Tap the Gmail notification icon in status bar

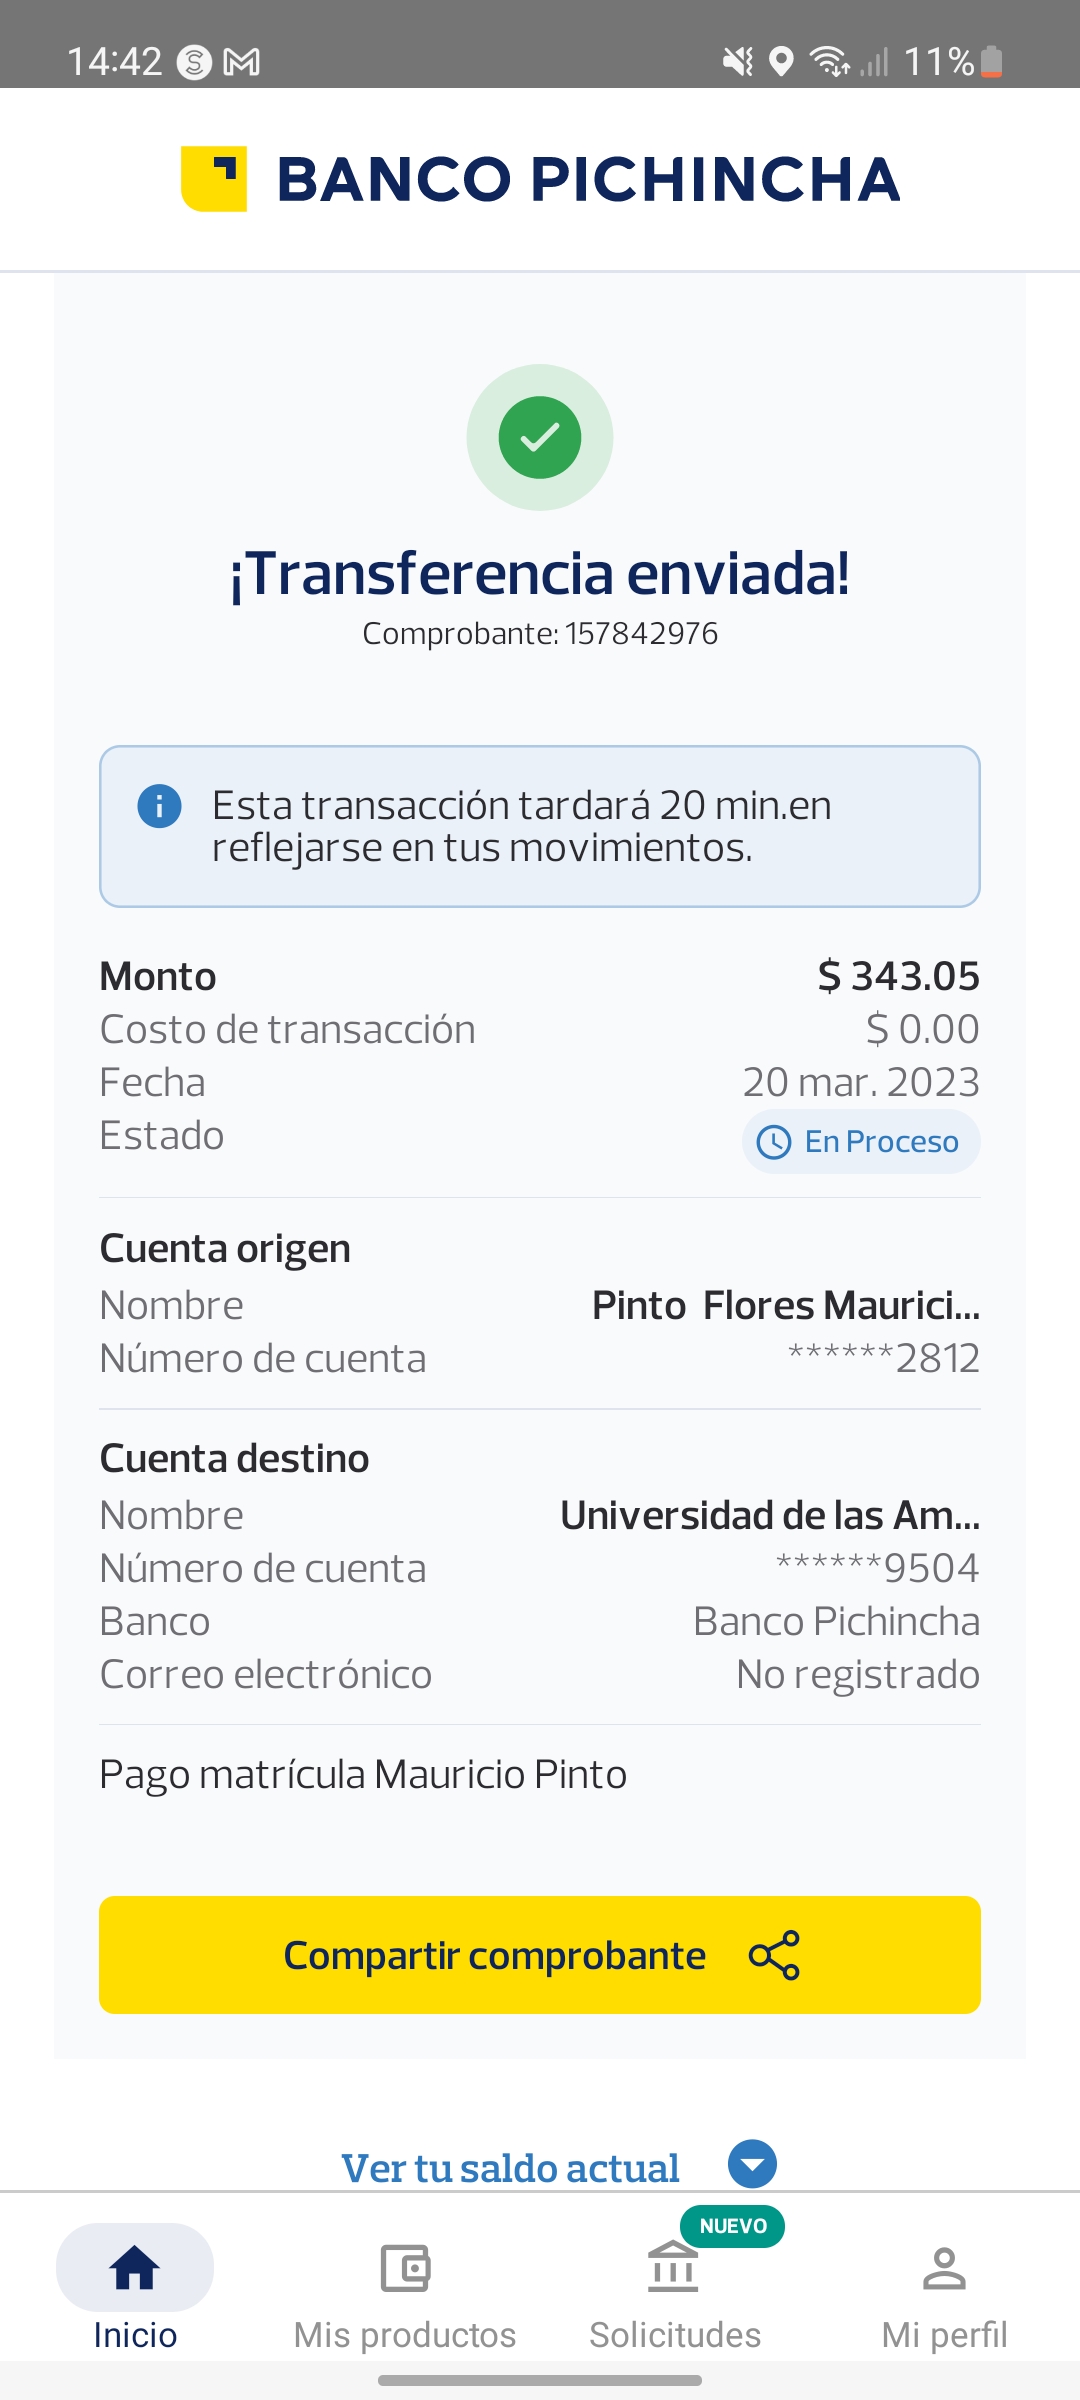pos(242,62)
